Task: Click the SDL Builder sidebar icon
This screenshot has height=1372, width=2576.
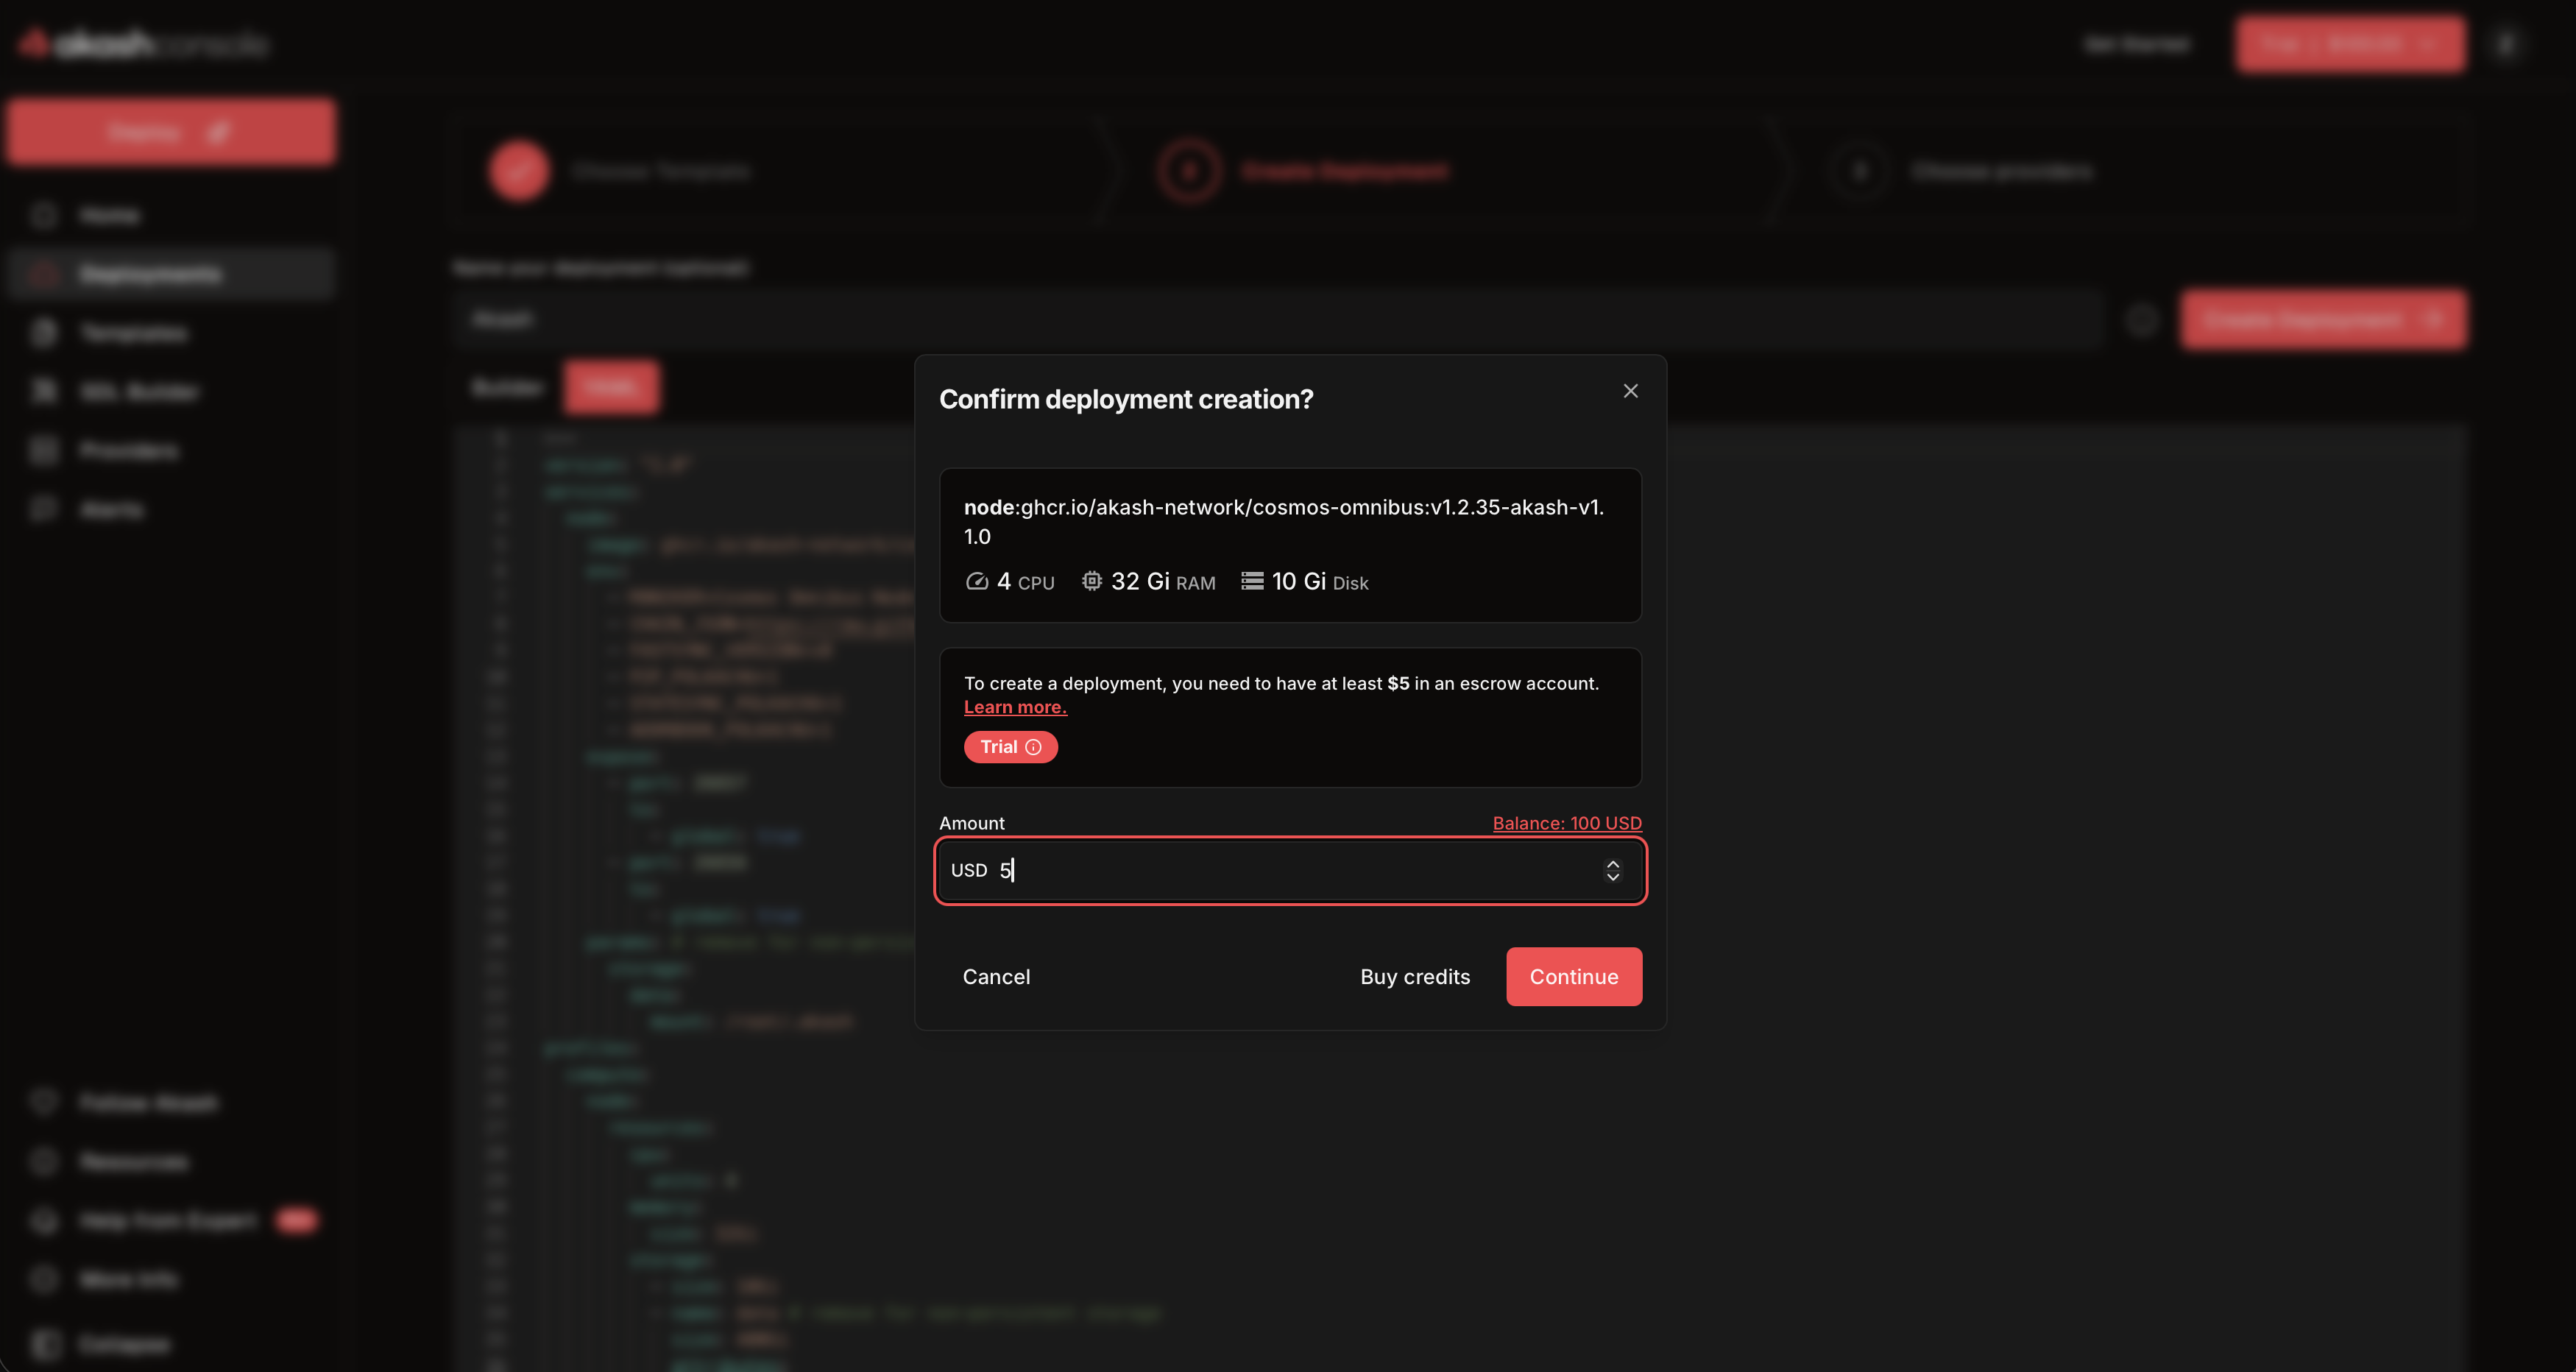Action: pos(44,391)
